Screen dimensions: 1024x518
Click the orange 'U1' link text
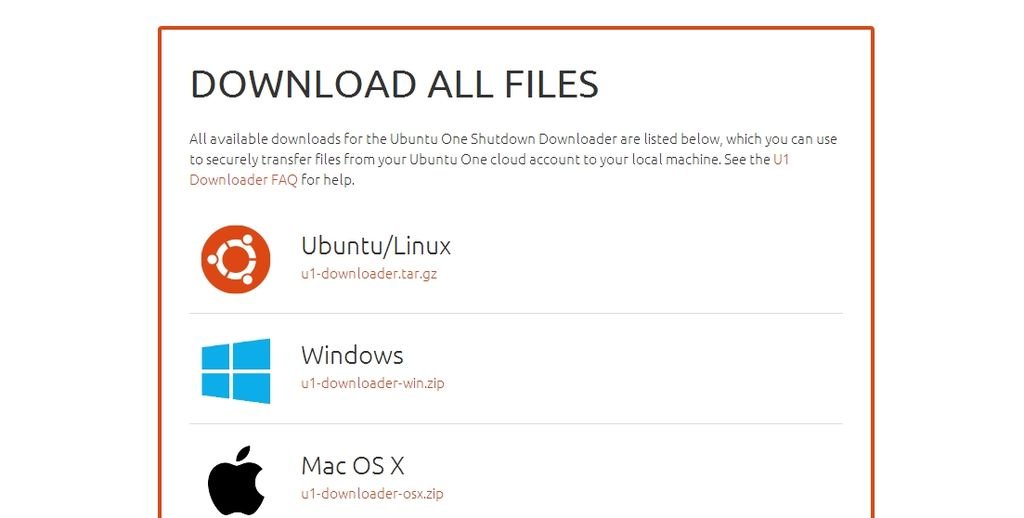click(x=781, y=160)
